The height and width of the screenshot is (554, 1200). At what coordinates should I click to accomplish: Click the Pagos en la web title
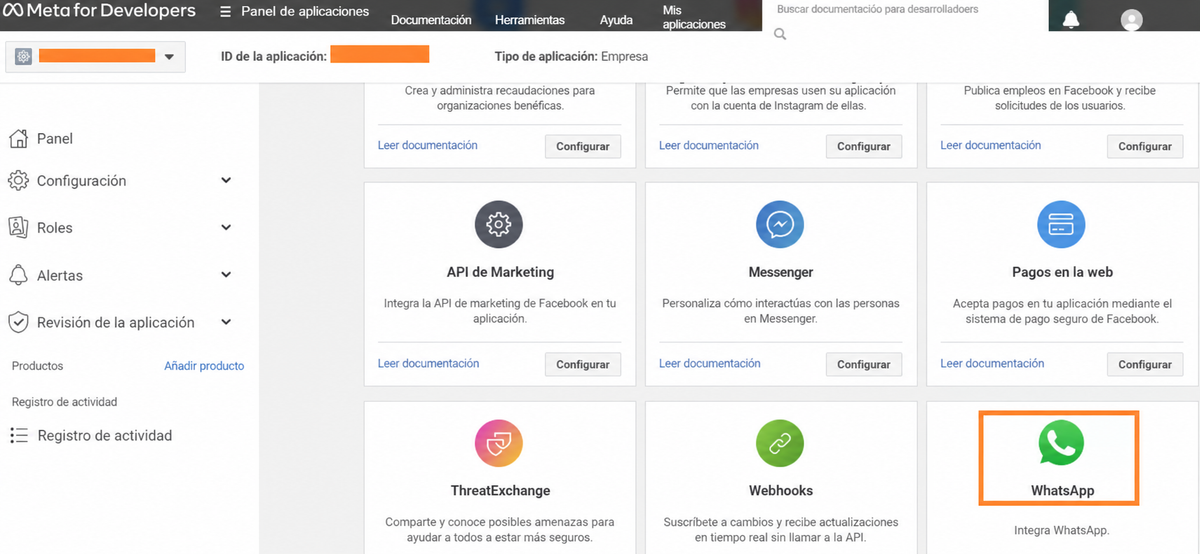tap(1062, 272)
